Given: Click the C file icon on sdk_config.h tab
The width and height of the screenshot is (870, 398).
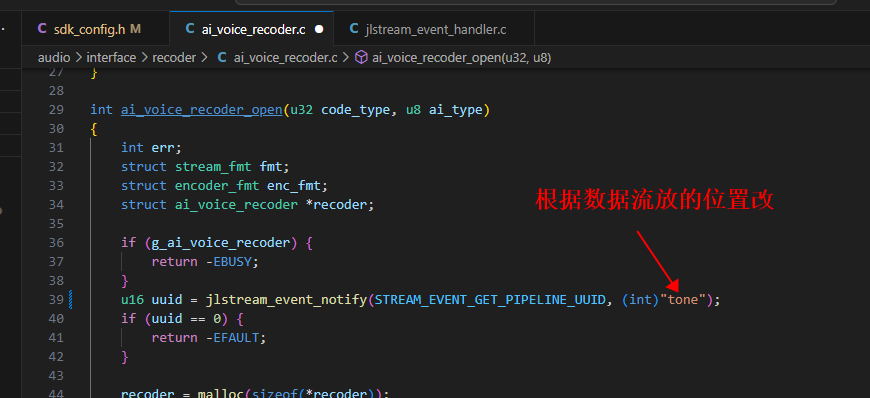Looking at the screenshot, I should pos(42,29).
